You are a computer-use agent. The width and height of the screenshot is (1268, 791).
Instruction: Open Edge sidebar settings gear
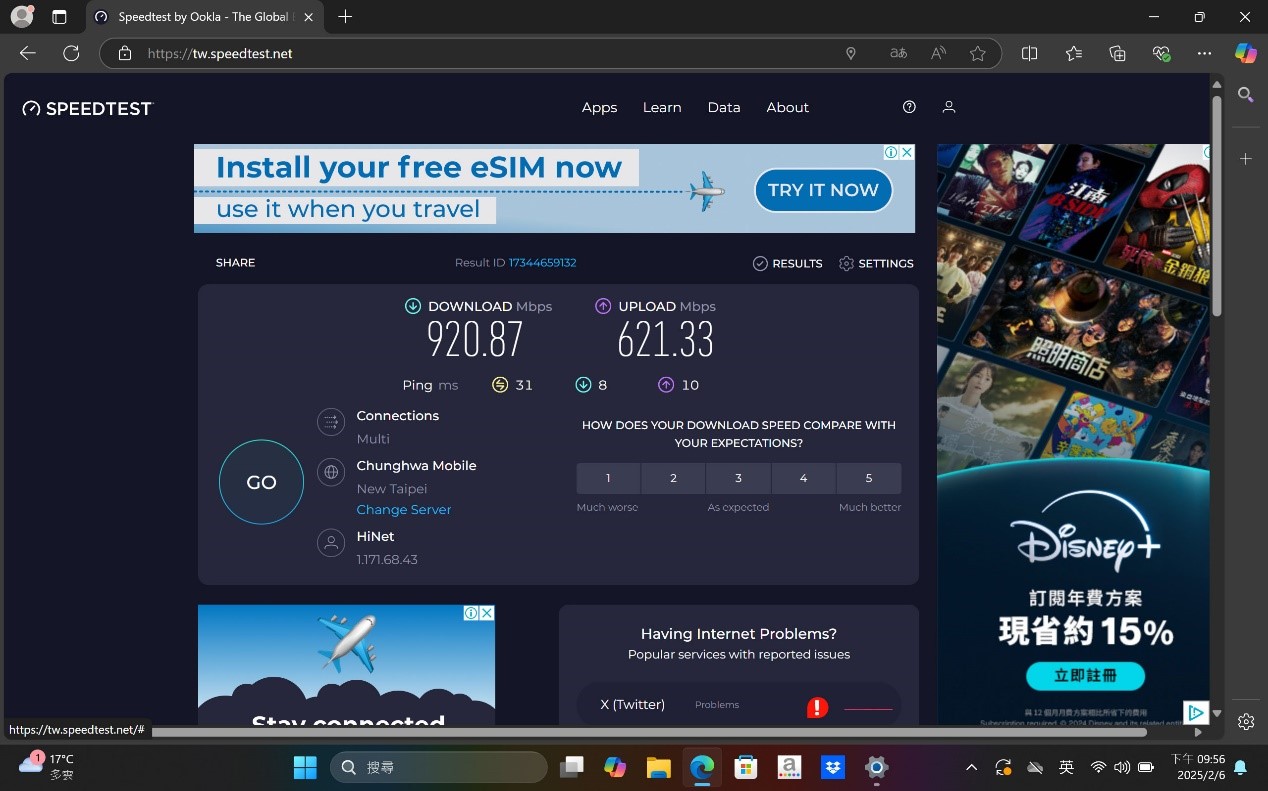point(1245,721)
